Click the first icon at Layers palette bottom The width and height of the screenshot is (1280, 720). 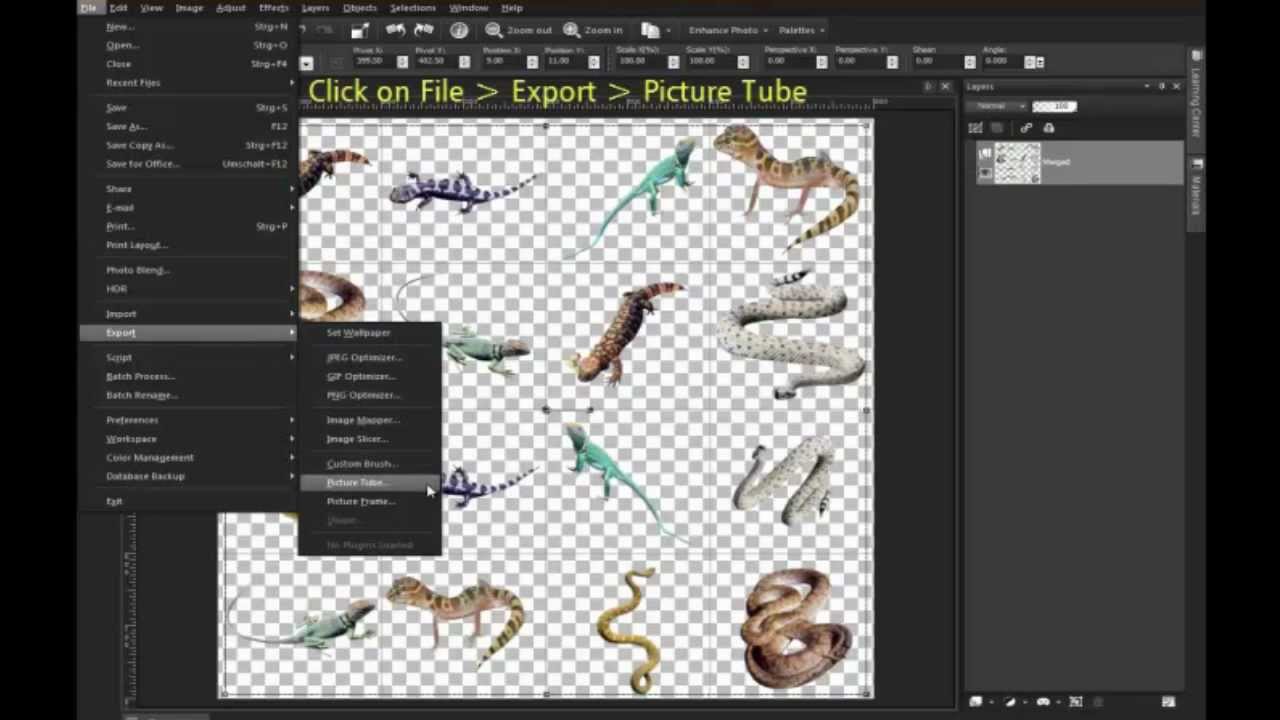[976, 702]
